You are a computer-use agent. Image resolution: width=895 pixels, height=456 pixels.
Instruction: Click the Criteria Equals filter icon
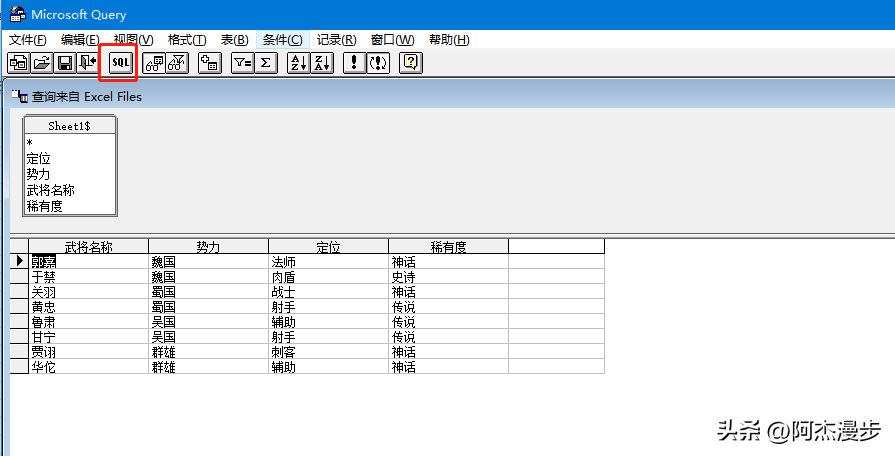click(243, 62)
